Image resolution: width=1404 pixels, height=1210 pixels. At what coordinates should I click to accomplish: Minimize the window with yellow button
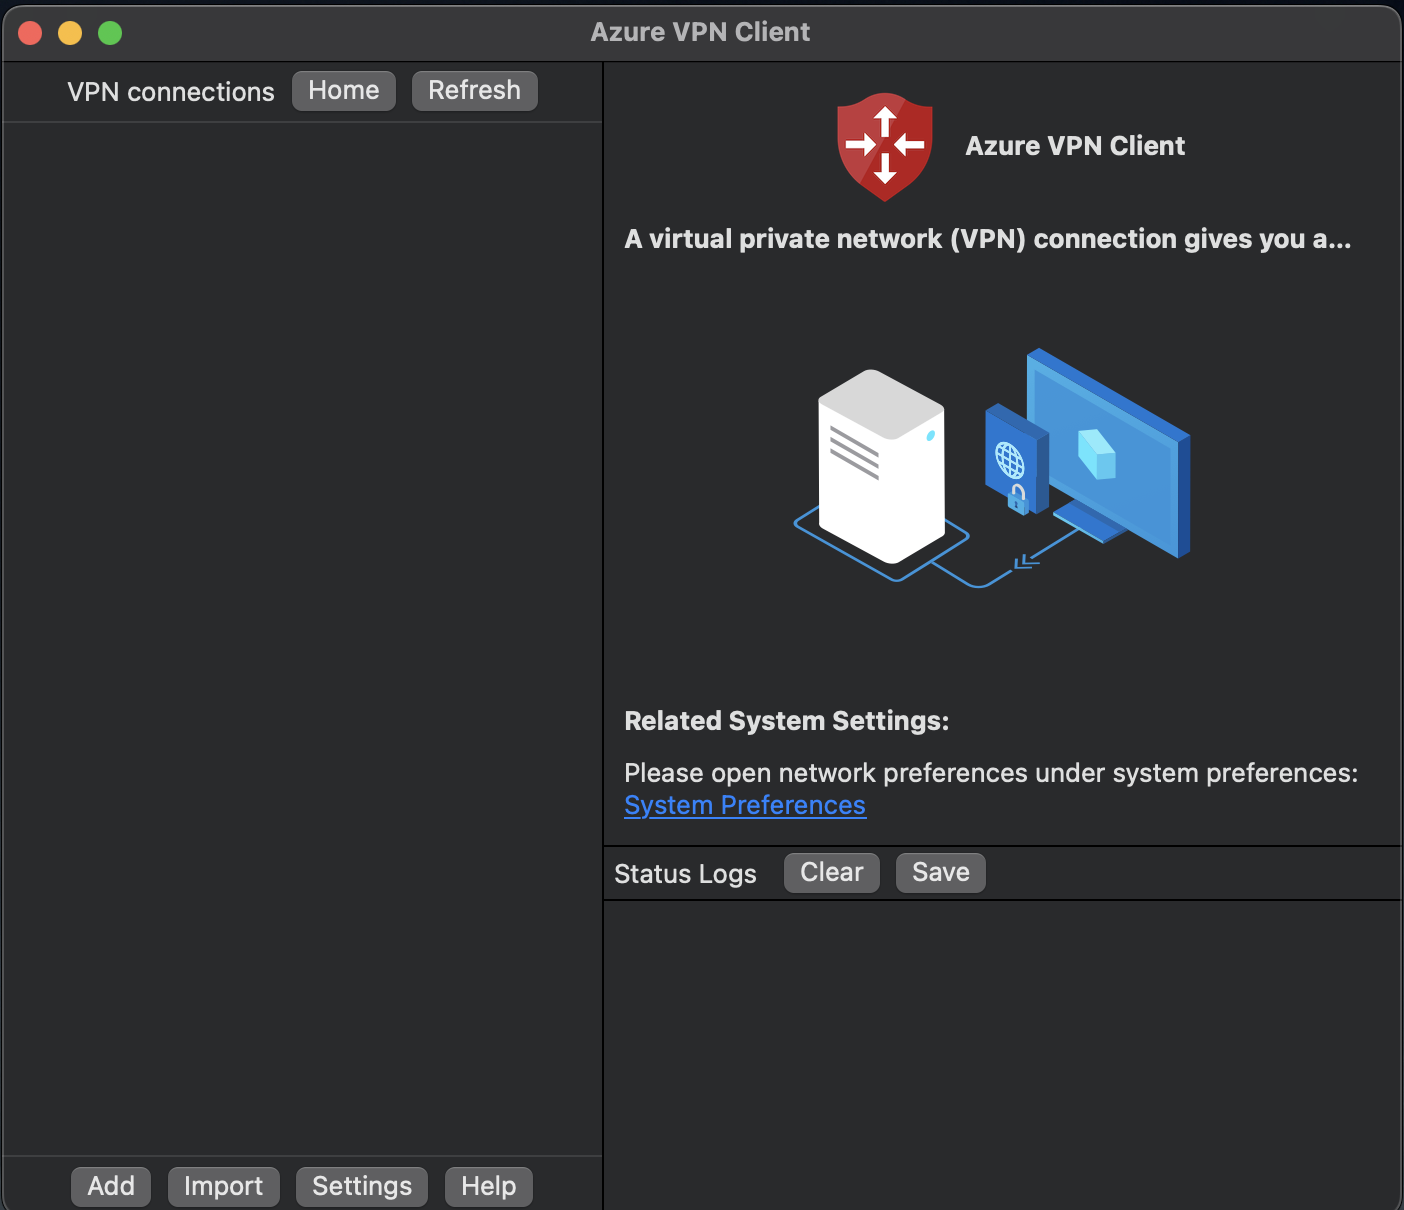click(x=70, y=33)
